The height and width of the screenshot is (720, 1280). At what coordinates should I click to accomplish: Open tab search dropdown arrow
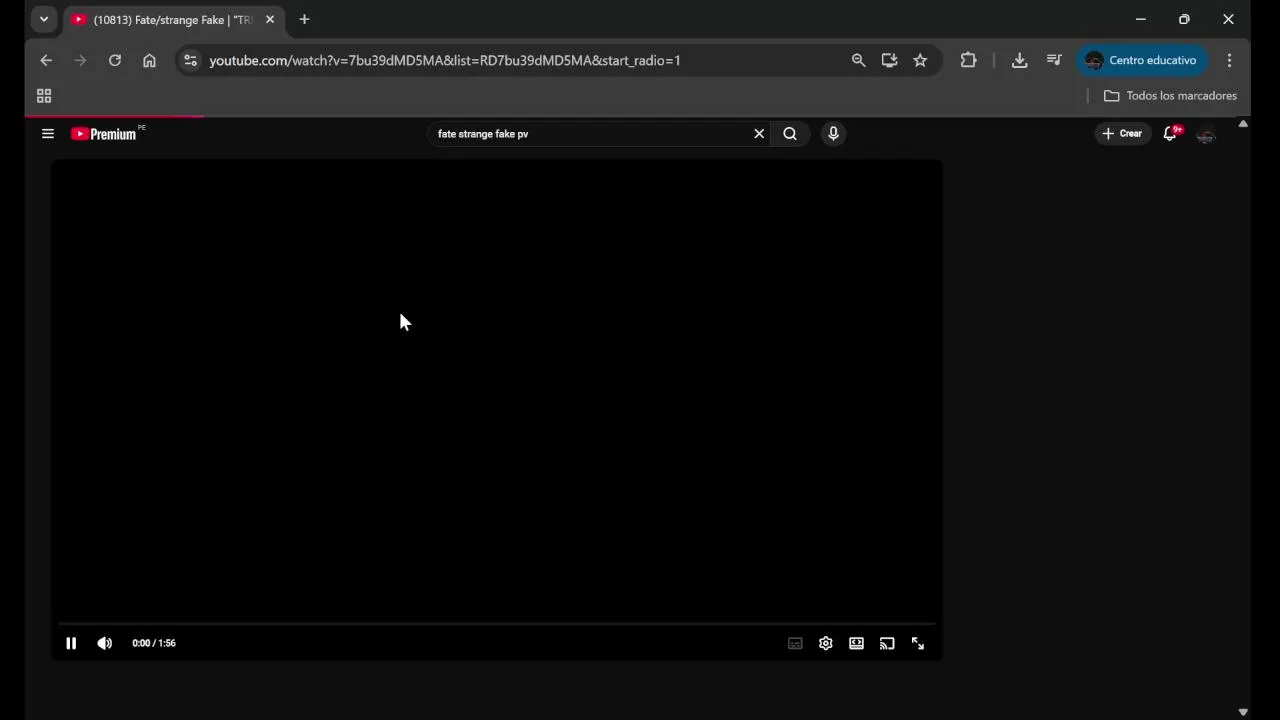click(44, 19)
